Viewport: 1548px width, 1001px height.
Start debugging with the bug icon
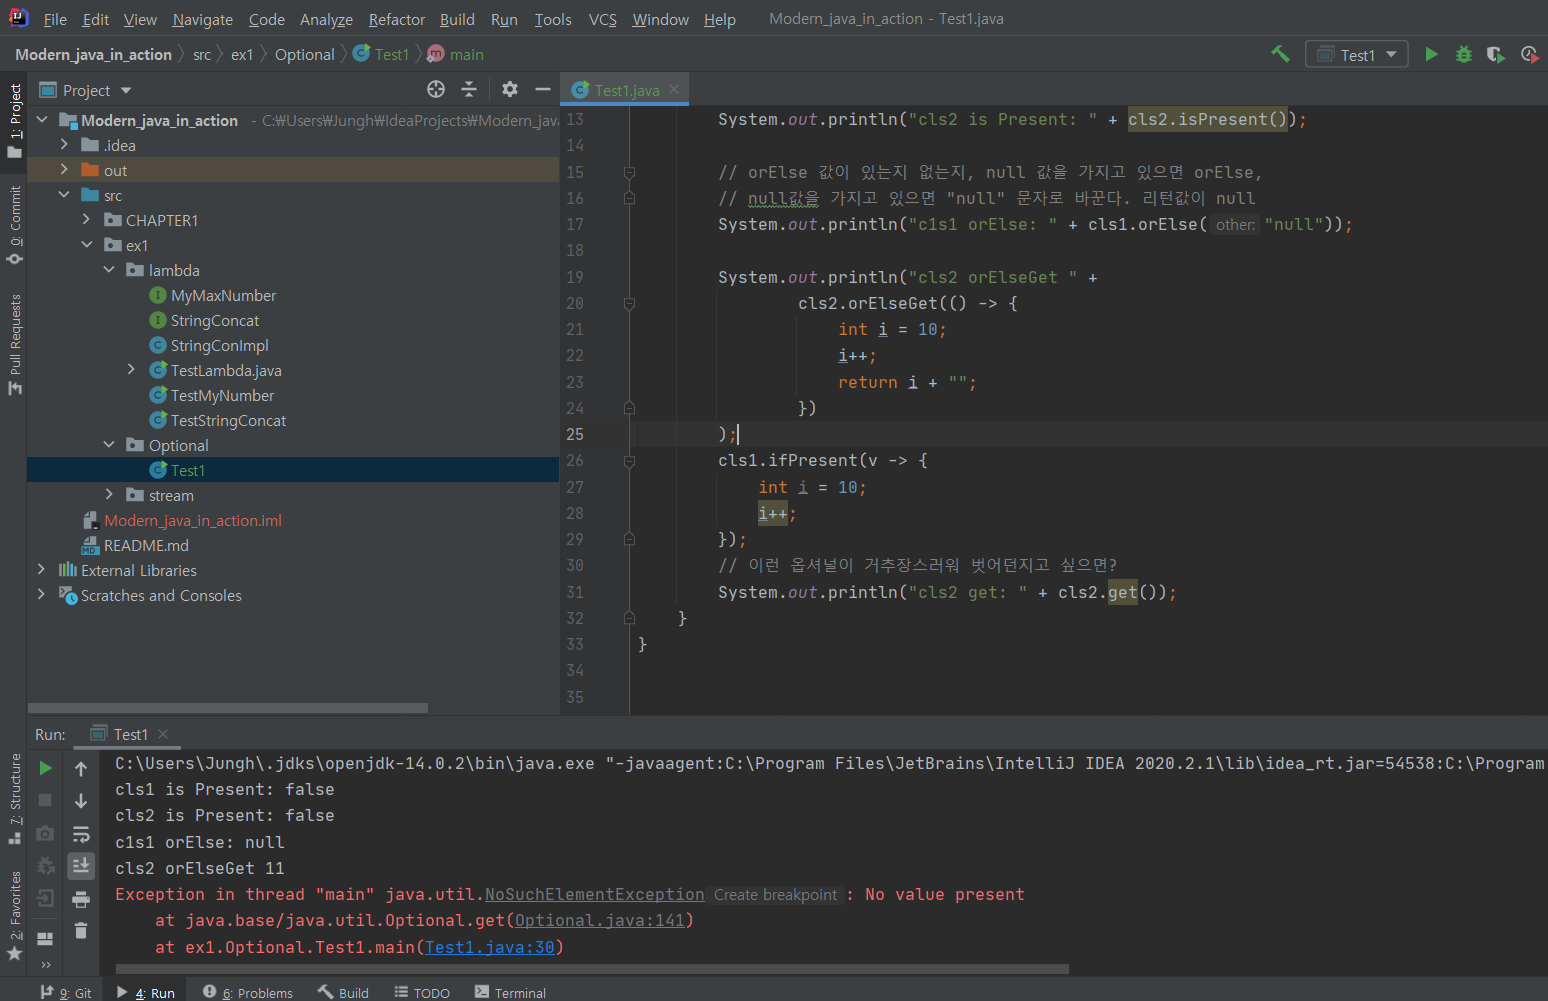(1464, 54)
